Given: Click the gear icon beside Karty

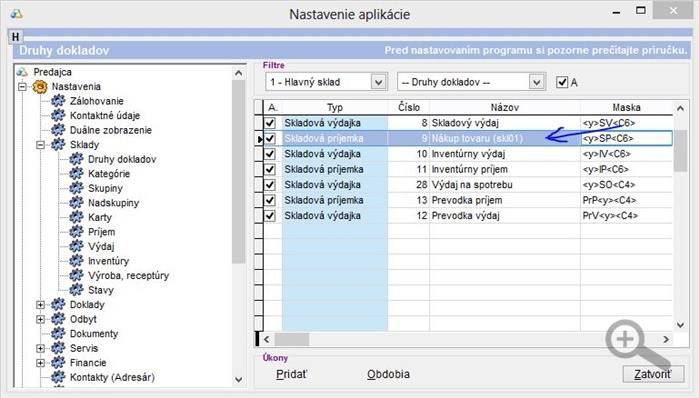Looking at the screenshot, I should [x=76, y=217].
